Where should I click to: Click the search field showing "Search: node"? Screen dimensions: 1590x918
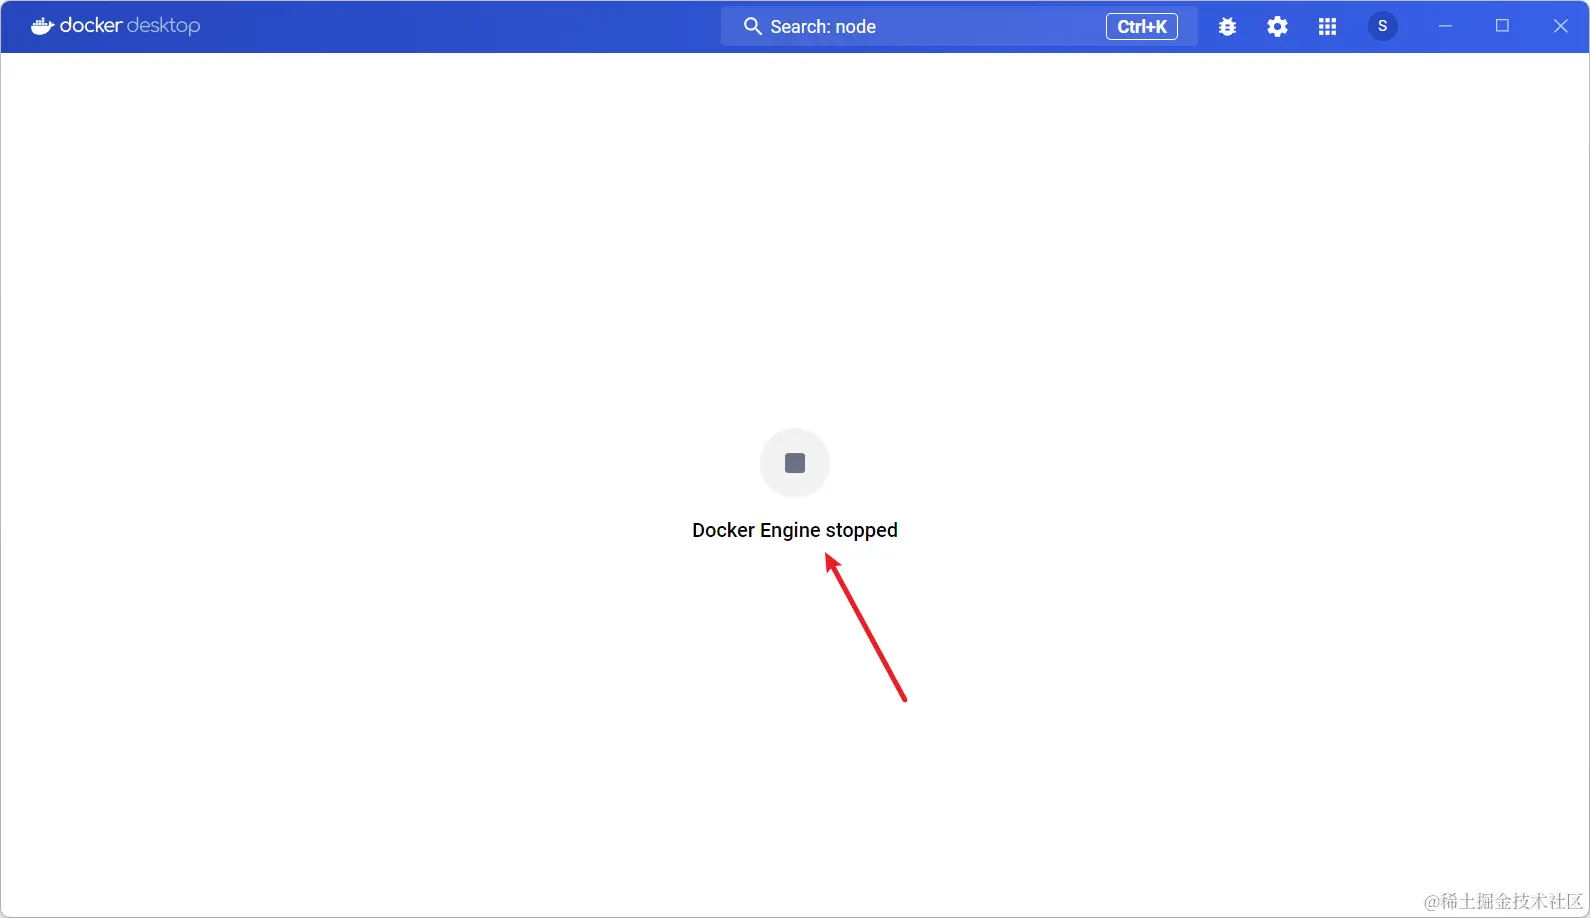[x=959, y=27]
